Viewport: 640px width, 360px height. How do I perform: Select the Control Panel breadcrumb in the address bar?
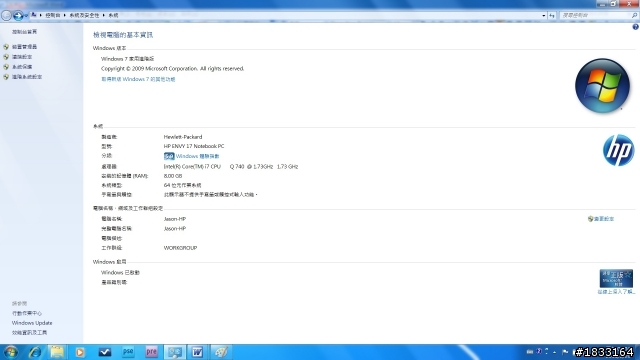(x=53, y=15)
